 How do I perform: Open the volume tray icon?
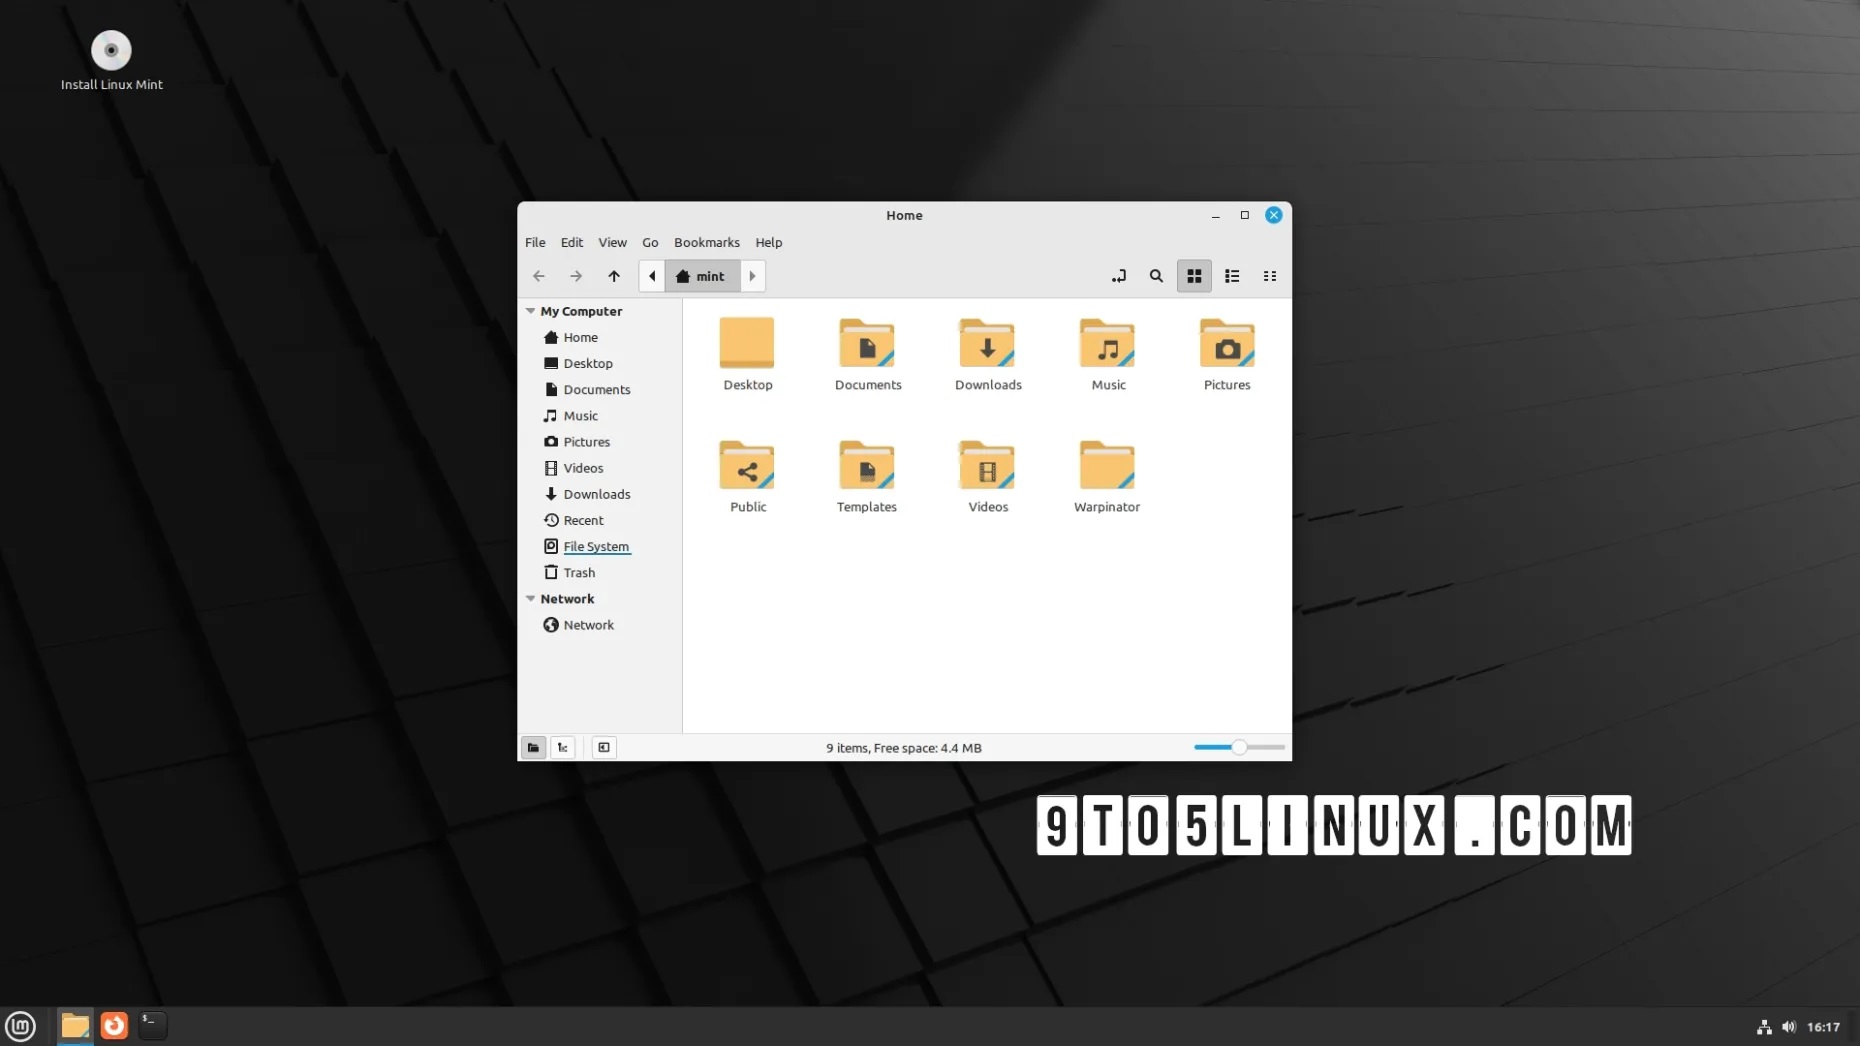(x=1789, y=1027)
